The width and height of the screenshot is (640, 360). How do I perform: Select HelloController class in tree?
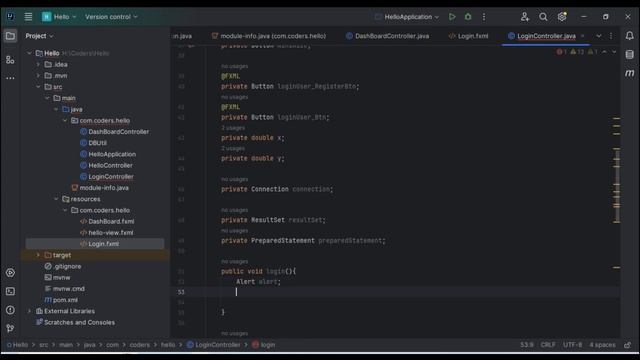coord(107,165)
